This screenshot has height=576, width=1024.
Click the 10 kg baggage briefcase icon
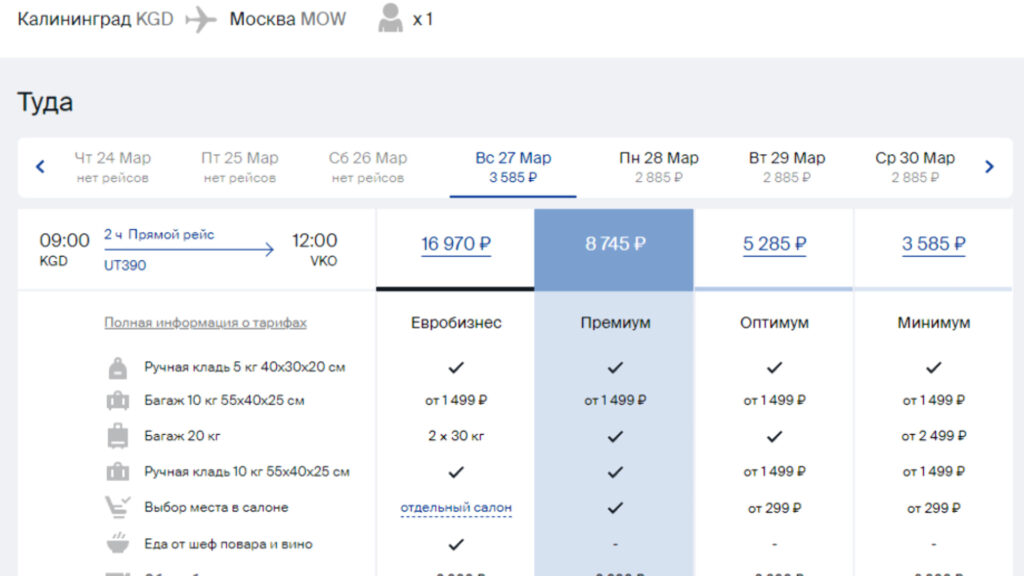pos(118,400)
